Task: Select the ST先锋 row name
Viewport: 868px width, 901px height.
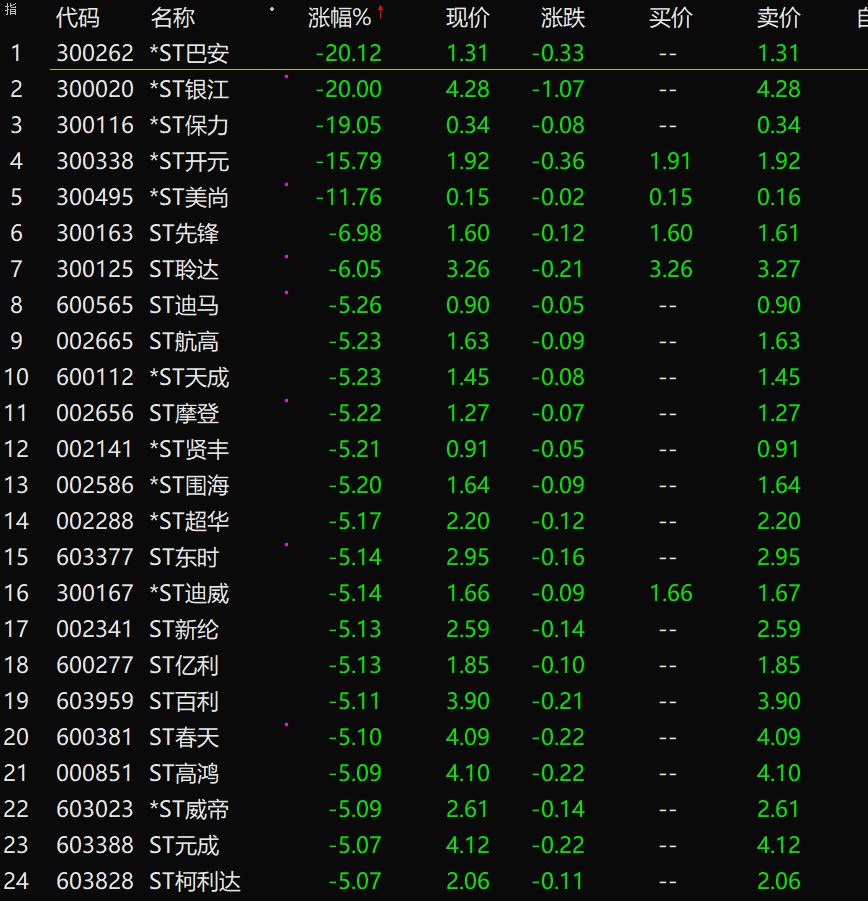Action: pos(184,233)
